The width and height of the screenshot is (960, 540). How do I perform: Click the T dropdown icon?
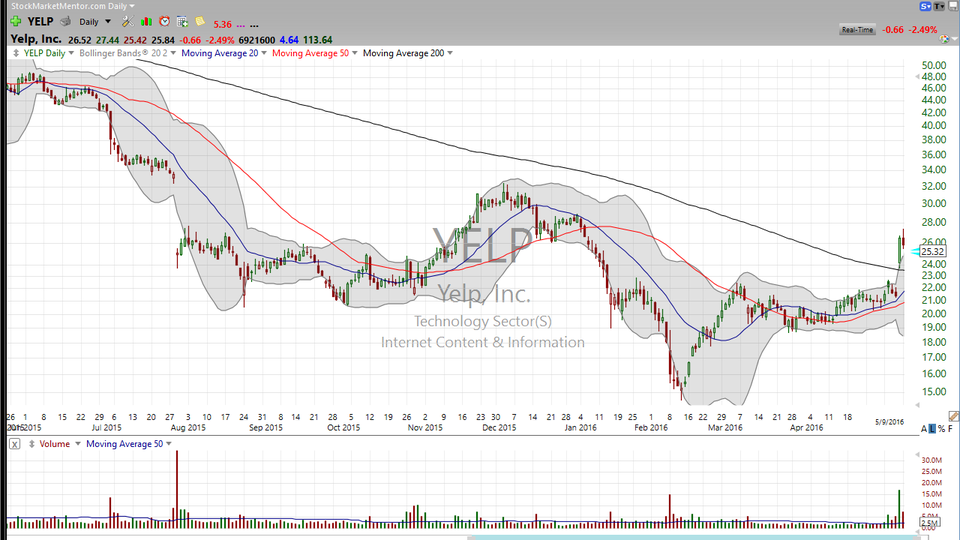(939, 6)
